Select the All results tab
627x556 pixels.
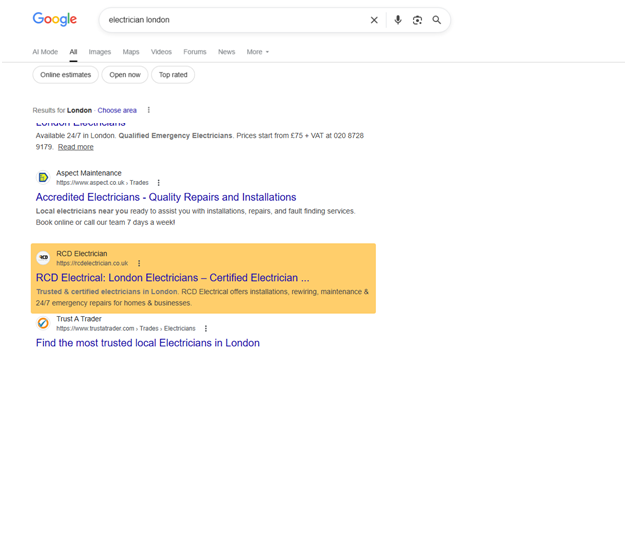[73, 52]
